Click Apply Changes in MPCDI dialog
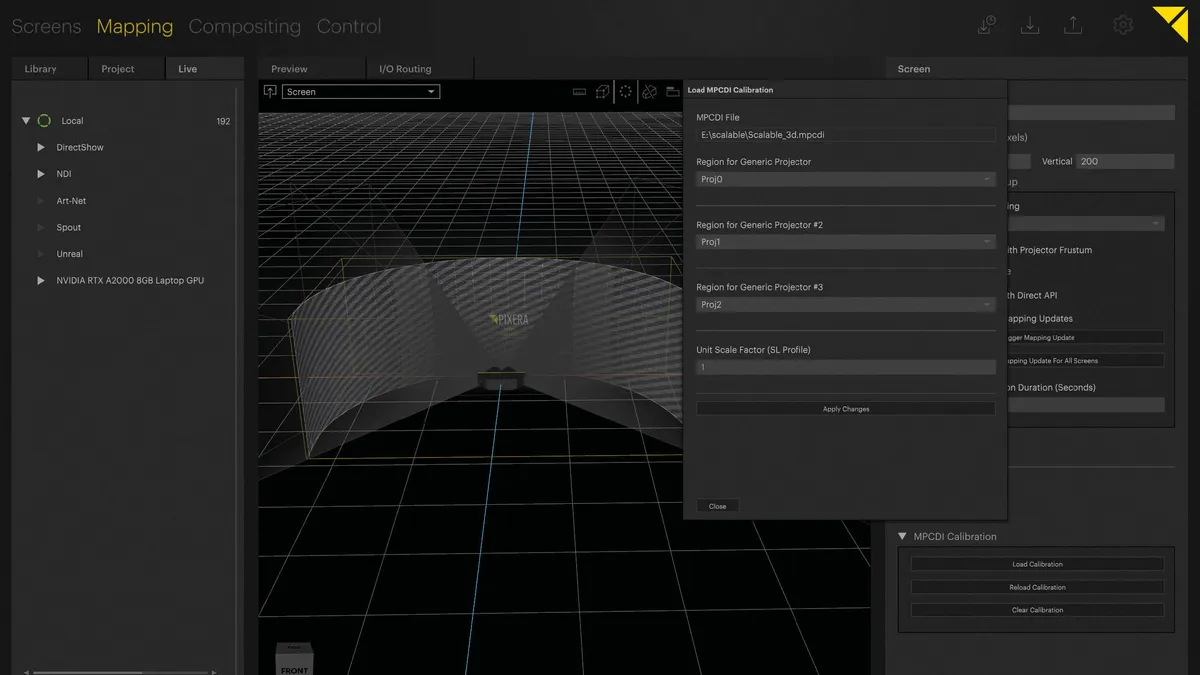1200x675 pixels. pyautogui.click(x=846, y=409)
